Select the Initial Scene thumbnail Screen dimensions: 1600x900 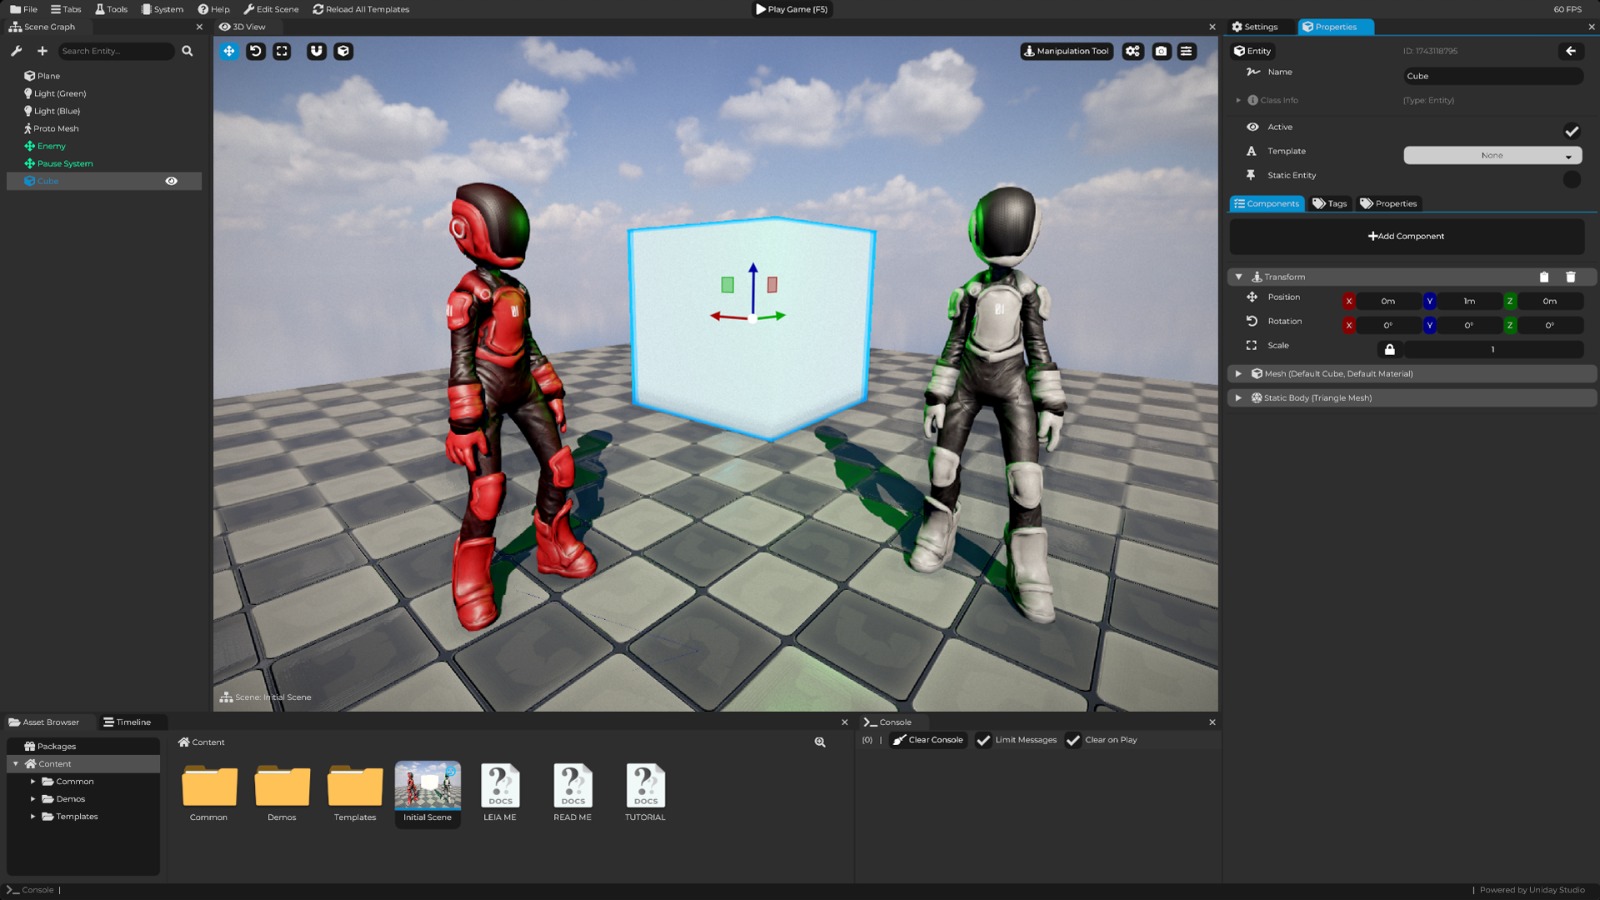[x=428, y=793]
